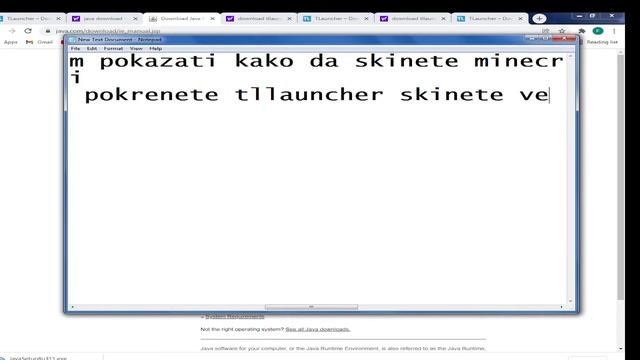Close the TLauncher tab nearest the new tab button
Screen dimensions: 640x360
click(520, 19)
